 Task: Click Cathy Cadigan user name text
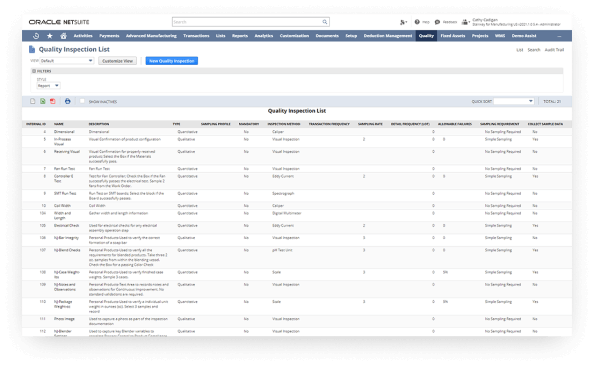point(485,20)
